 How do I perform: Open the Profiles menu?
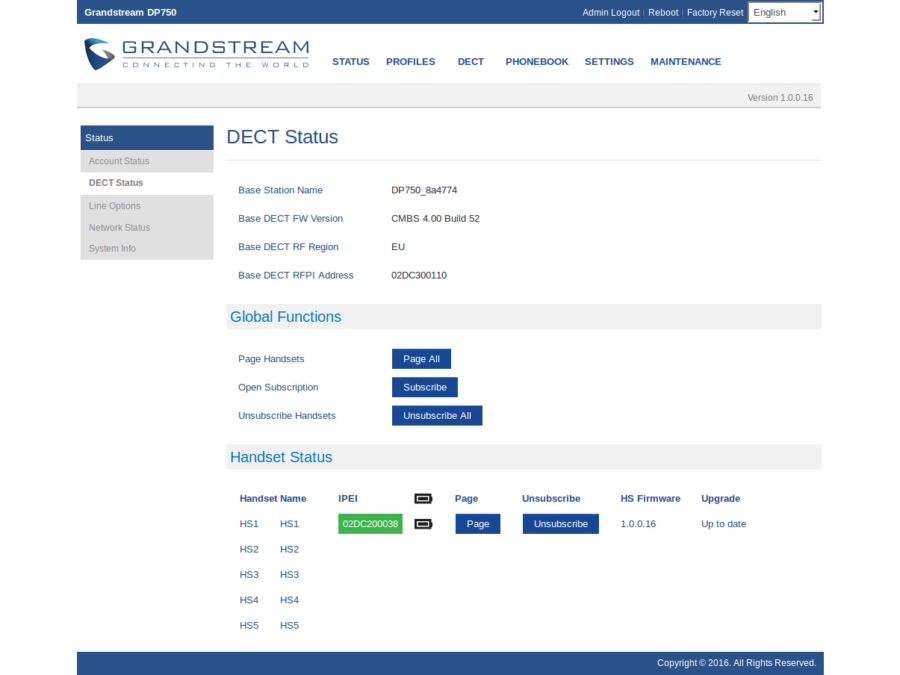[x=410, y=62]
